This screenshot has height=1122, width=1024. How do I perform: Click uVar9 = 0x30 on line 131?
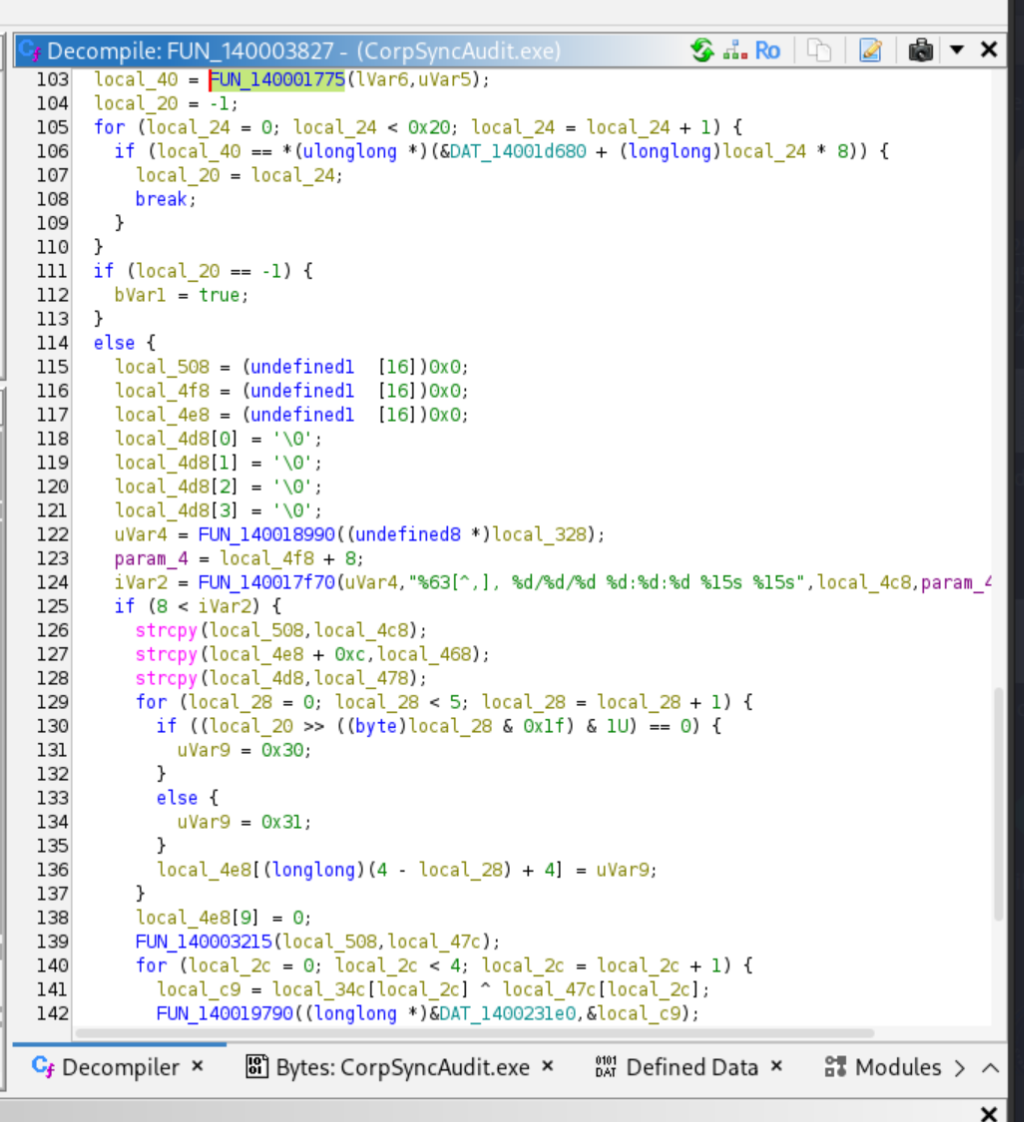[244, 750]
